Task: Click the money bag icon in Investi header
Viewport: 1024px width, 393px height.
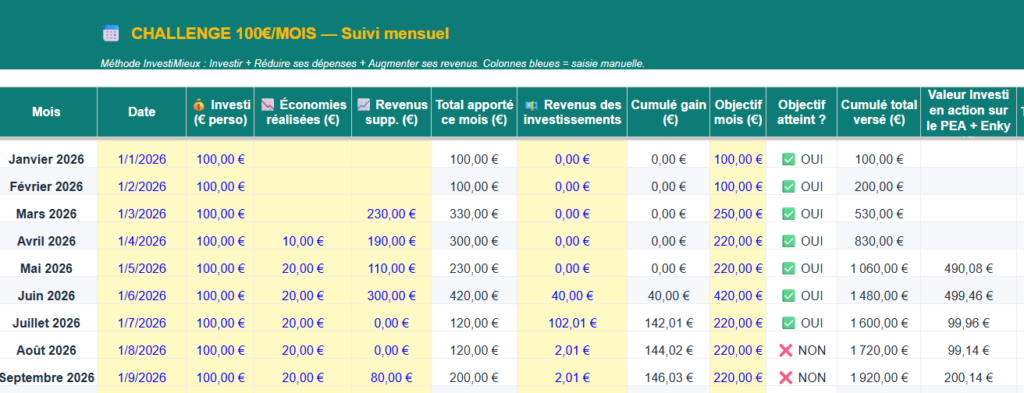Action: point(199,104)
